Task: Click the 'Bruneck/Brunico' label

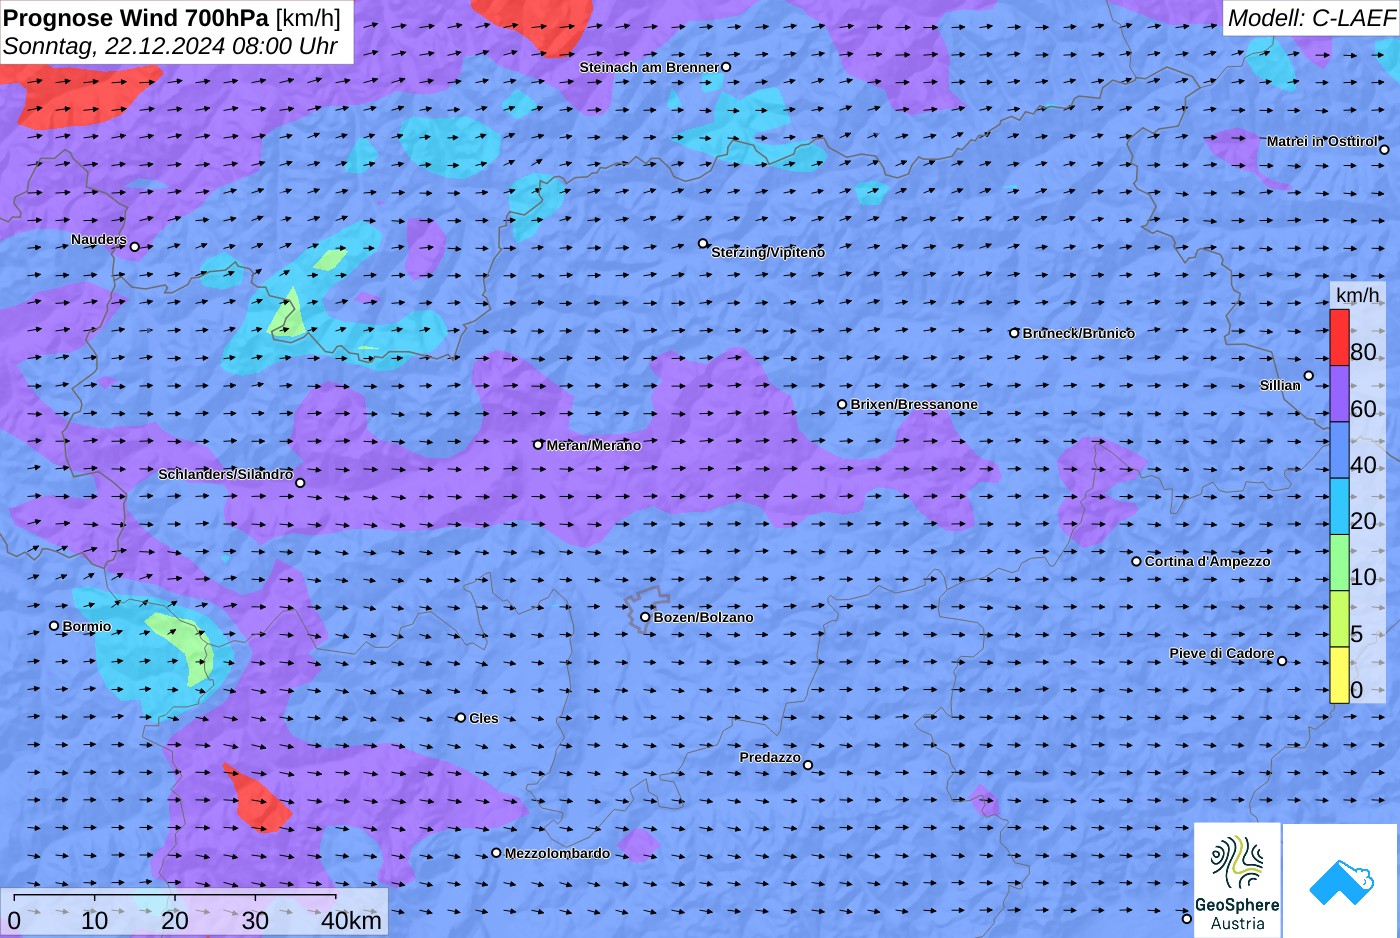Action: [x=1079, y=333]
